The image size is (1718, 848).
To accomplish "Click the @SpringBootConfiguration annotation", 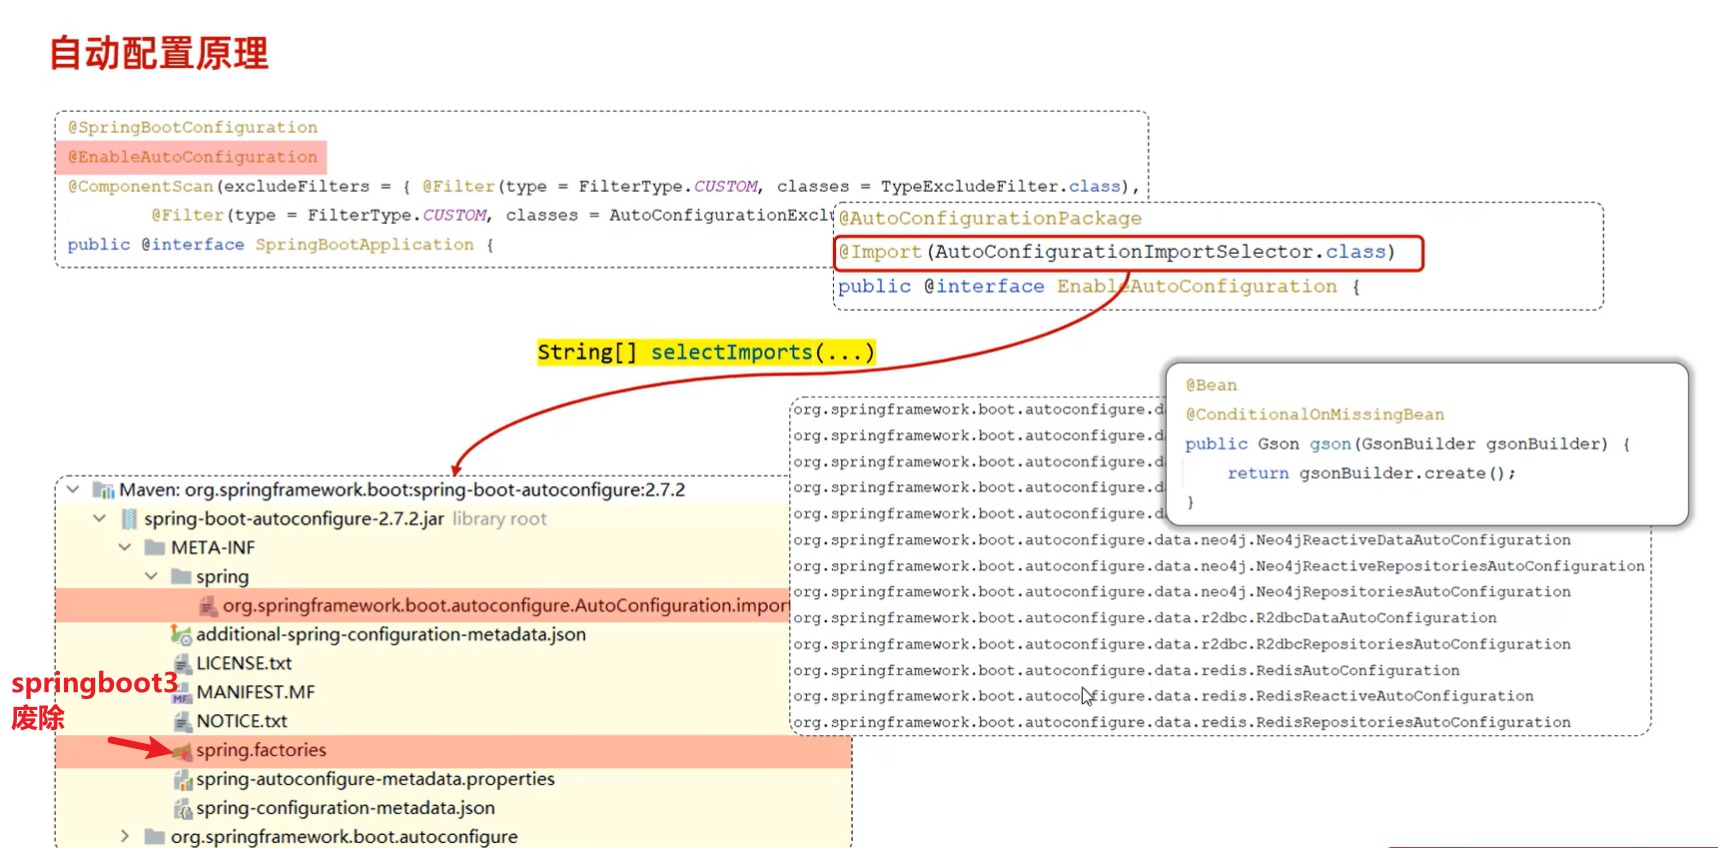I will click(193, 127).
